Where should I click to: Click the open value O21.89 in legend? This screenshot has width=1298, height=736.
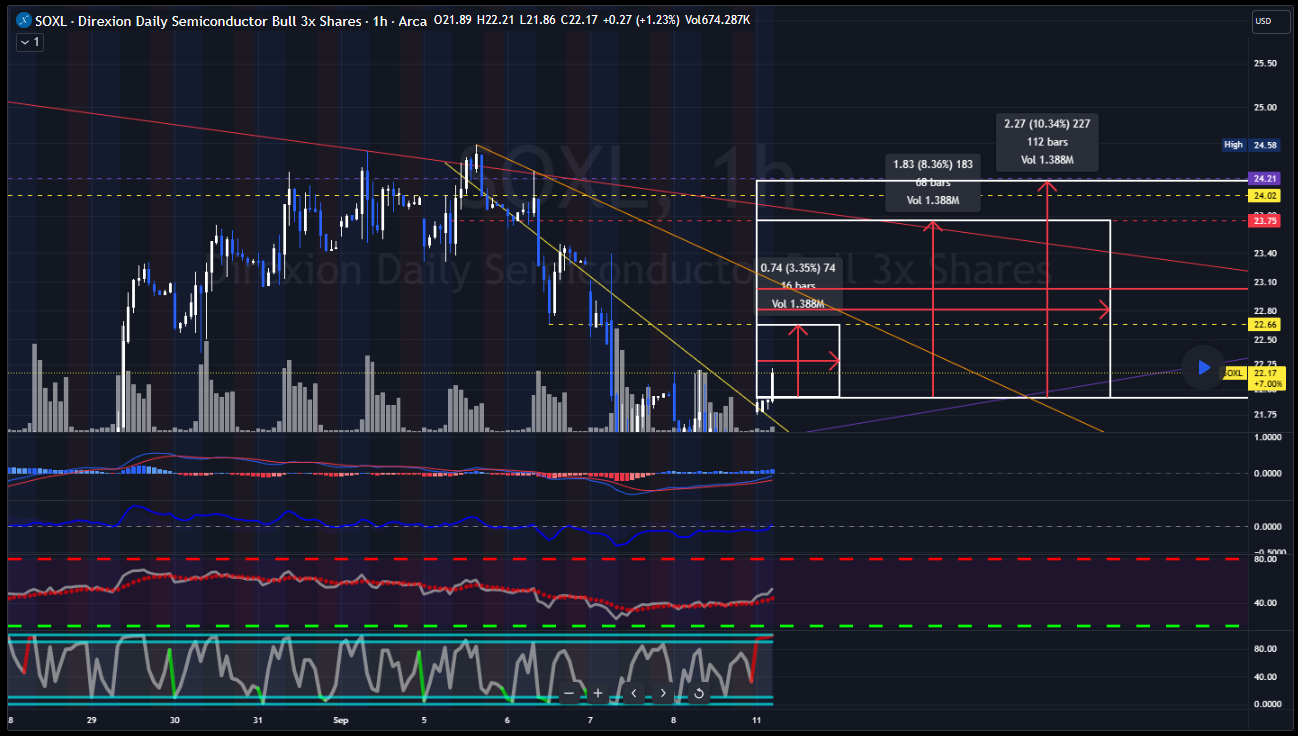click(454, 21)
